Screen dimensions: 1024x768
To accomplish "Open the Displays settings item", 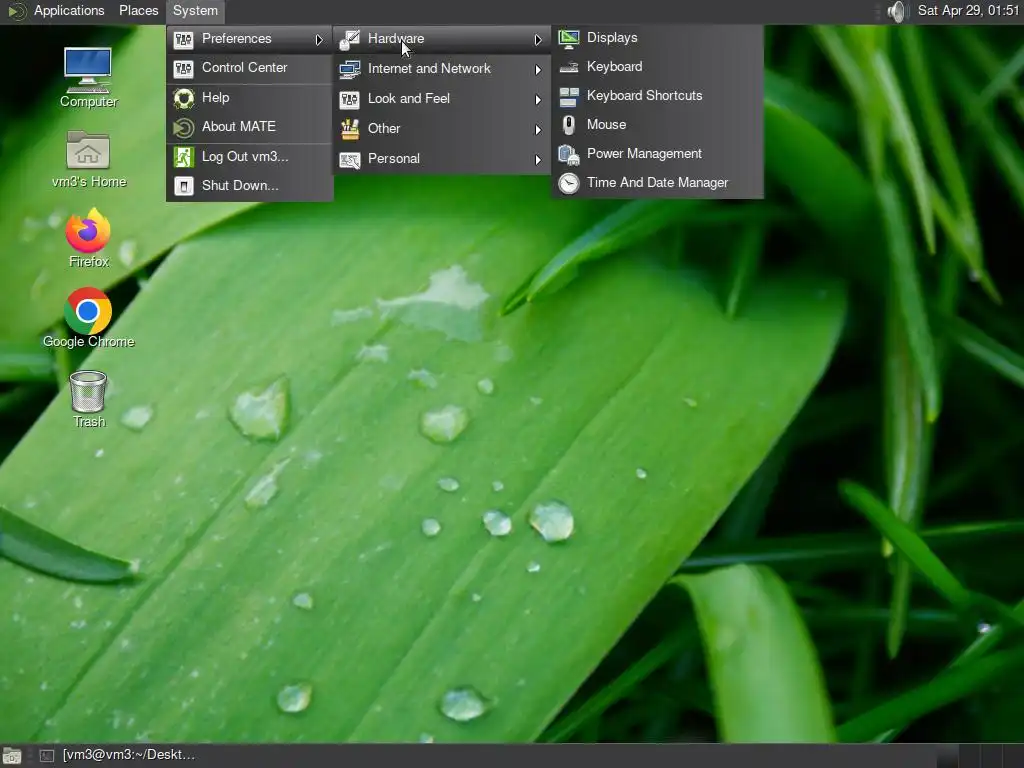I will (x=657, y=38).
